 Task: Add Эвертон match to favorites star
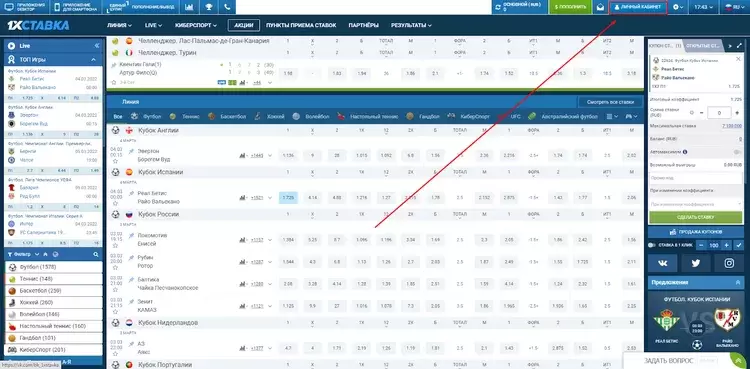115,161
